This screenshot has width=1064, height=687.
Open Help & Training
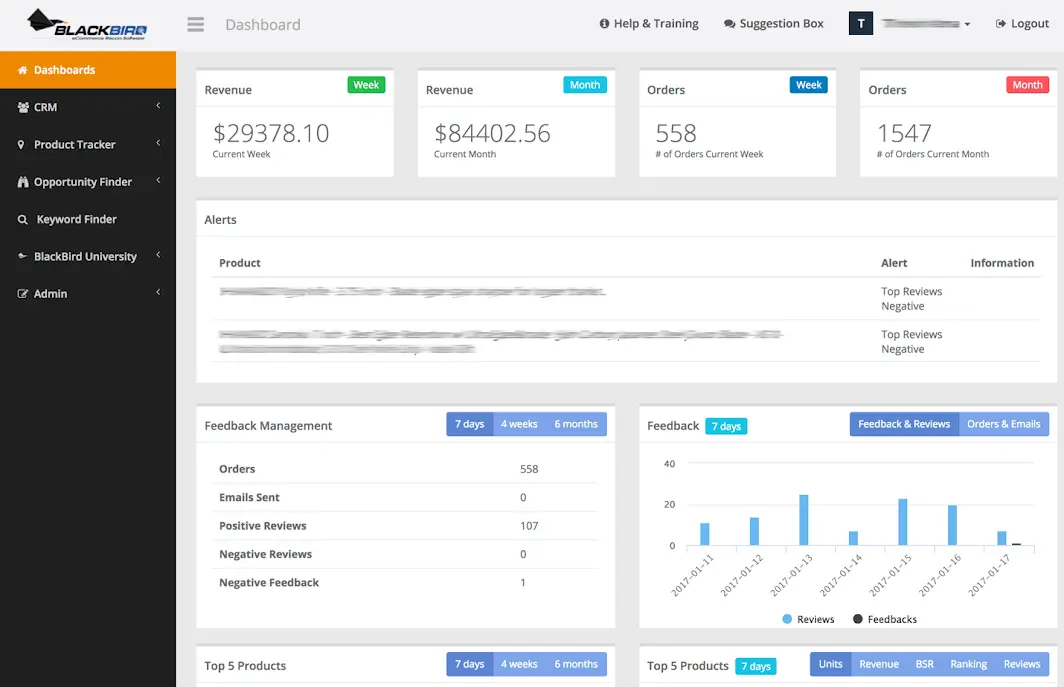click(x=649, y=23)
